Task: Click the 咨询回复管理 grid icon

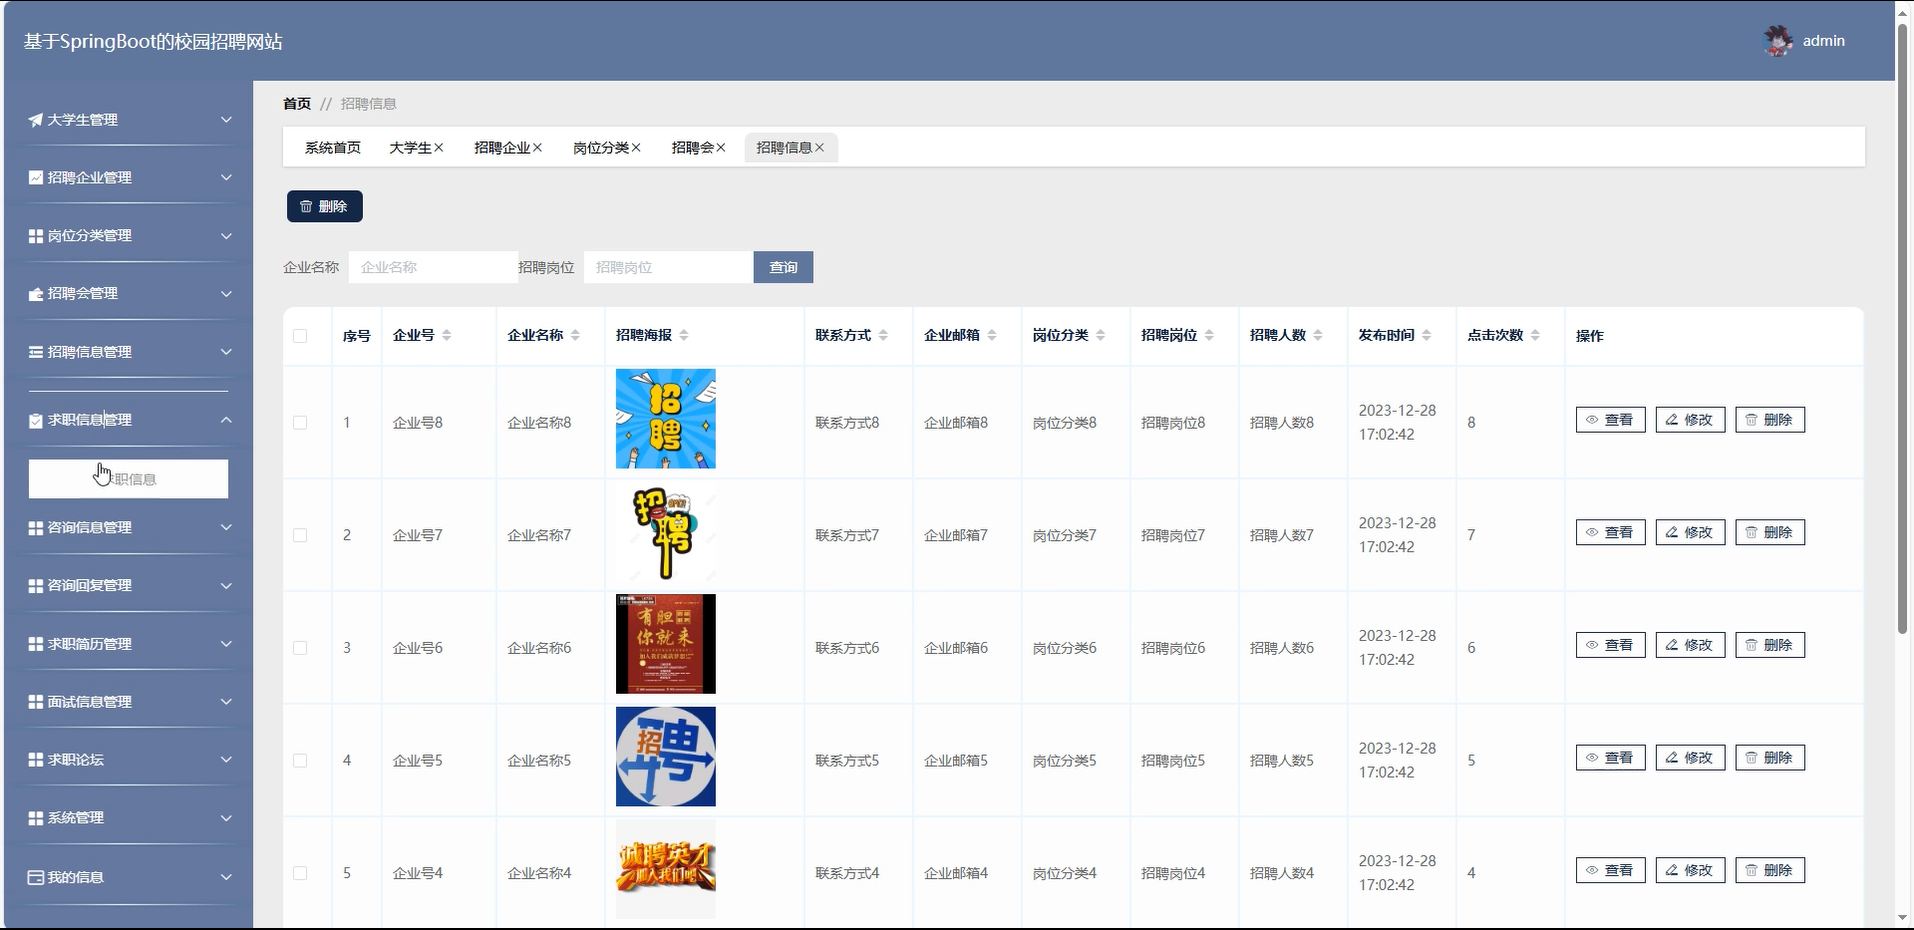Action: coord(36,586)
